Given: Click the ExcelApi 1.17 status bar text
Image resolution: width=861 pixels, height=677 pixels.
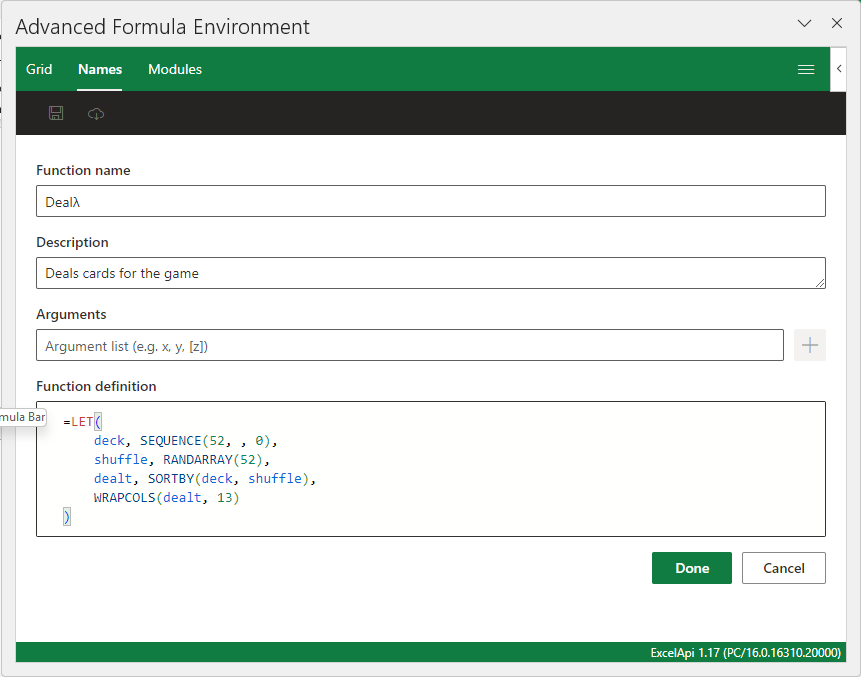Looking at the screenshot, I should click(745, 652).
